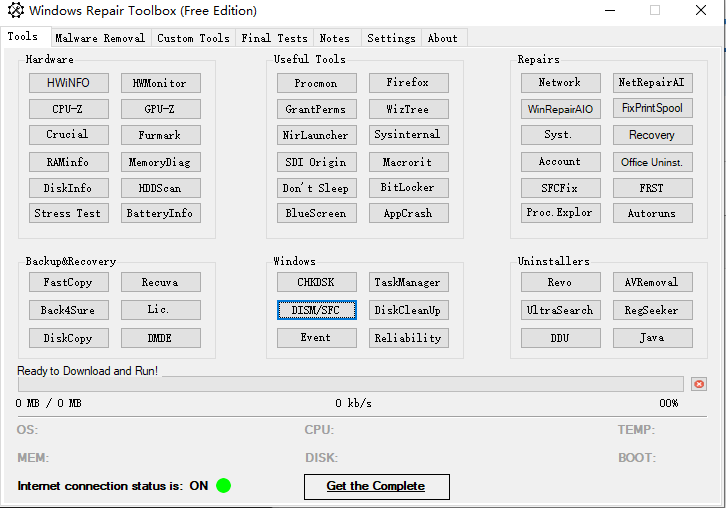
Task: Launch Don't Sleep
Action: (x=317, y=188)
